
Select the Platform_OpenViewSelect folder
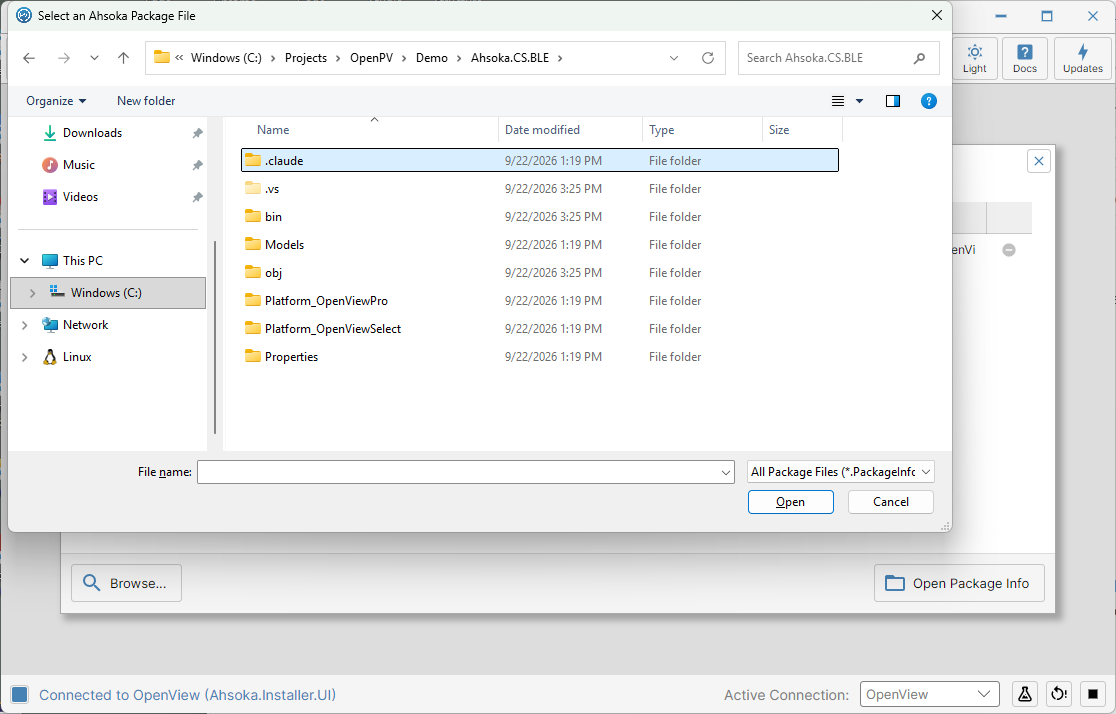[x=539, y=329]
